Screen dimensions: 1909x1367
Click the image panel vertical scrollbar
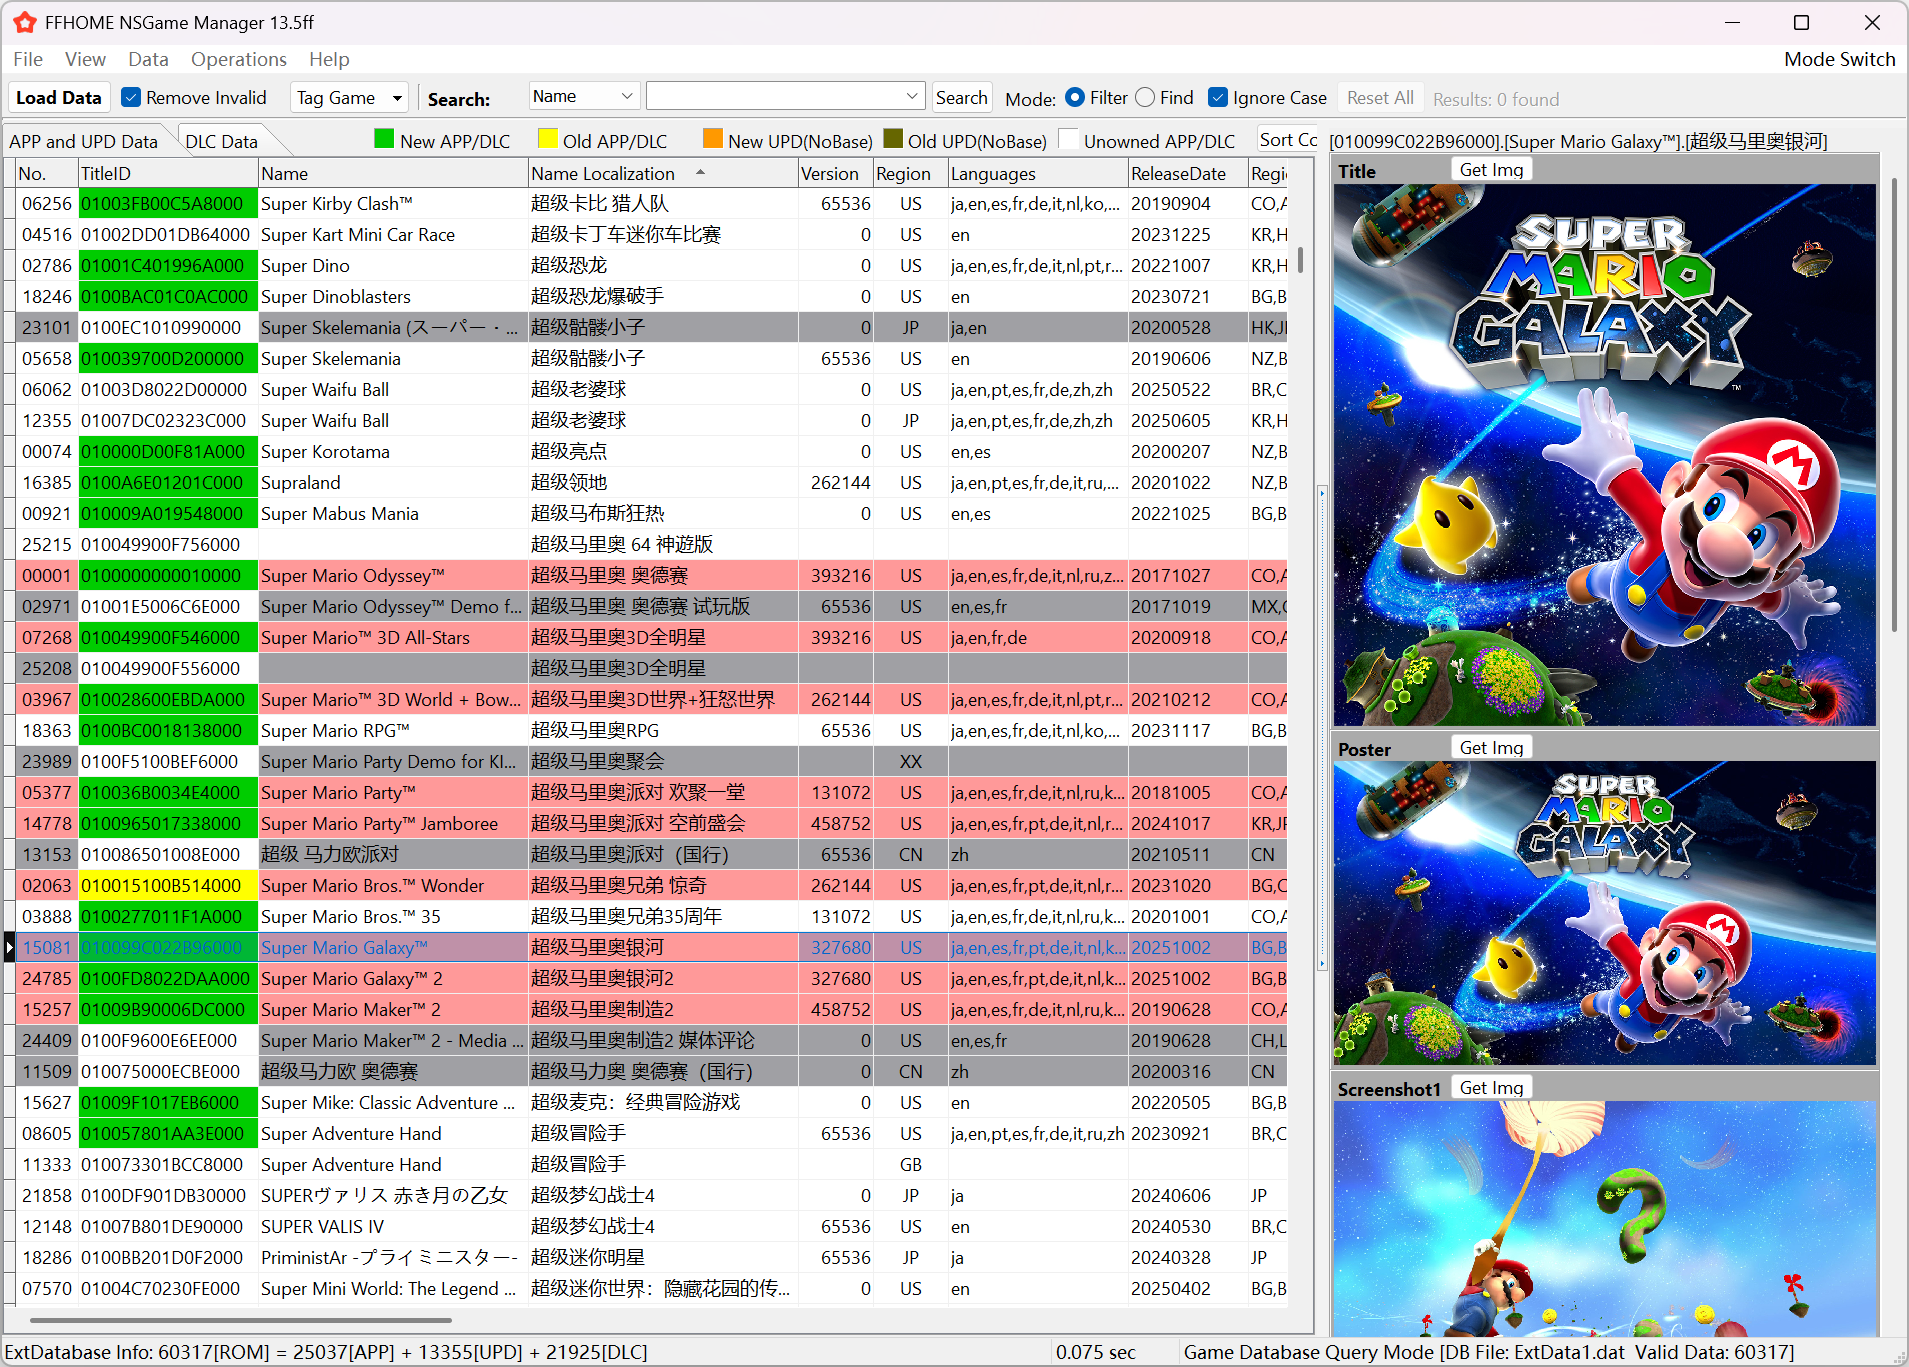coord(1894,405)
